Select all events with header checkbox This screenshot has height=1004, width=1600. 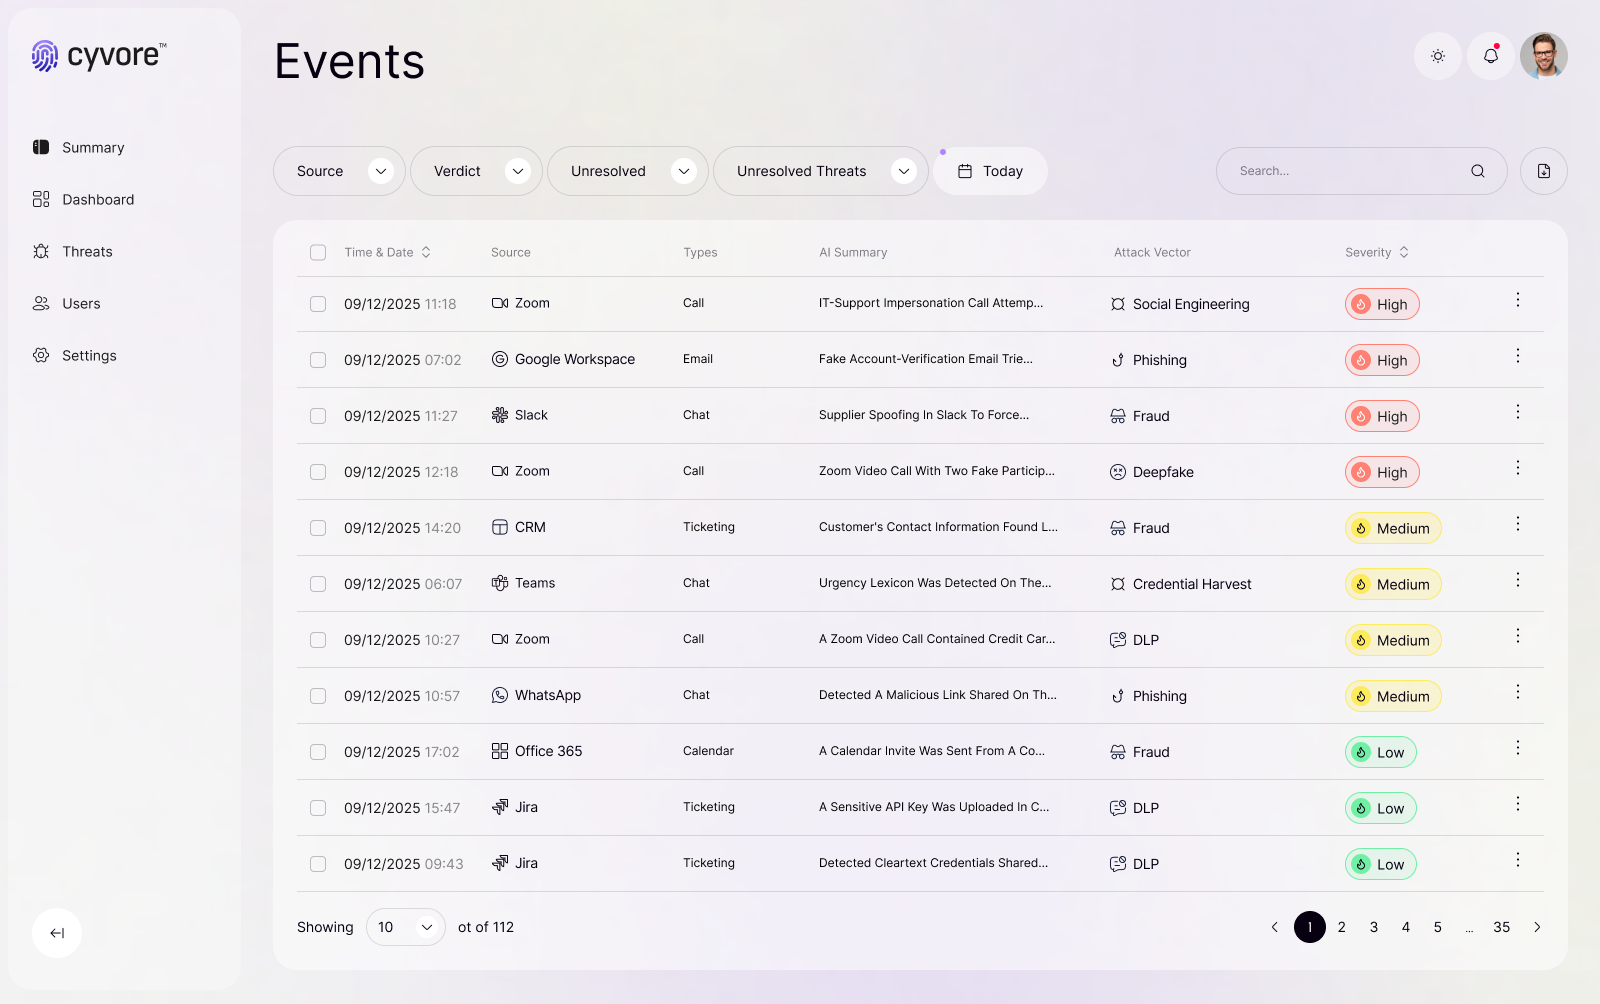(318, 253)
